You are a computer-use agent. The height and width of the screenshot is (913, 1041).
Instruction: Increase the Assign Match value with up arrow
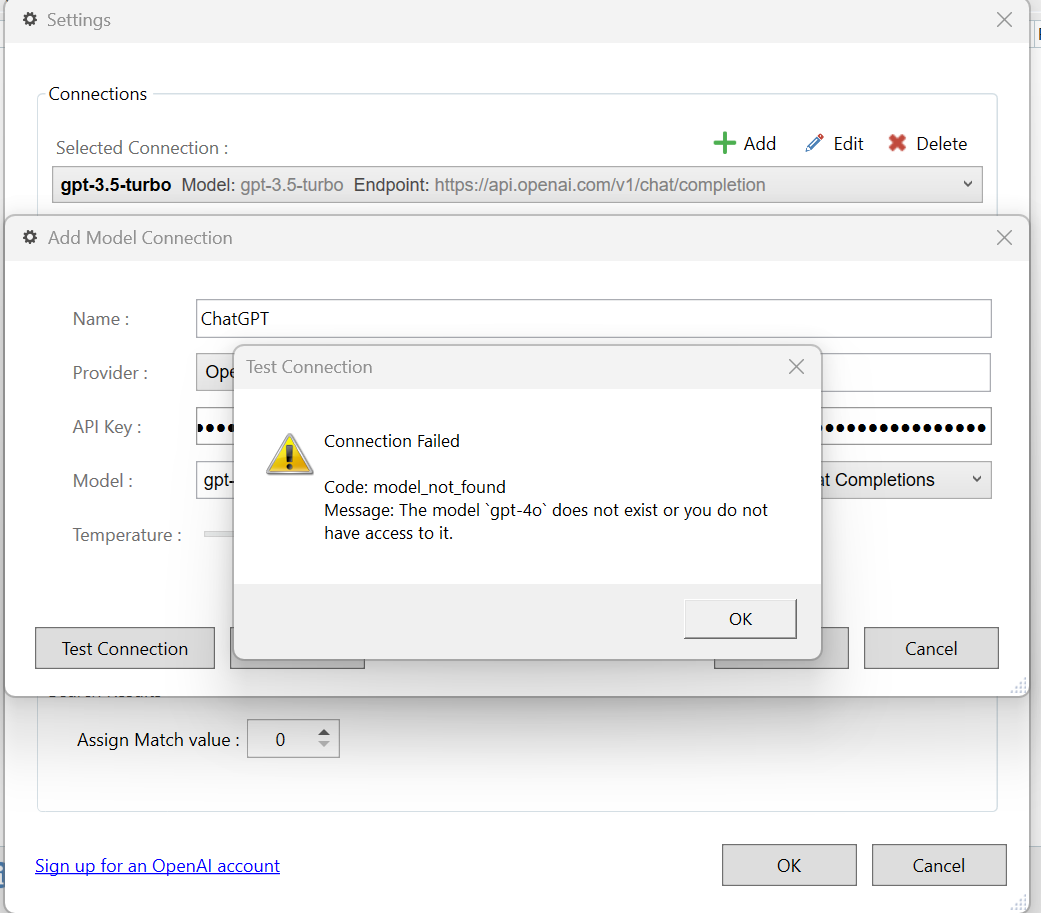tap(323, 732)
